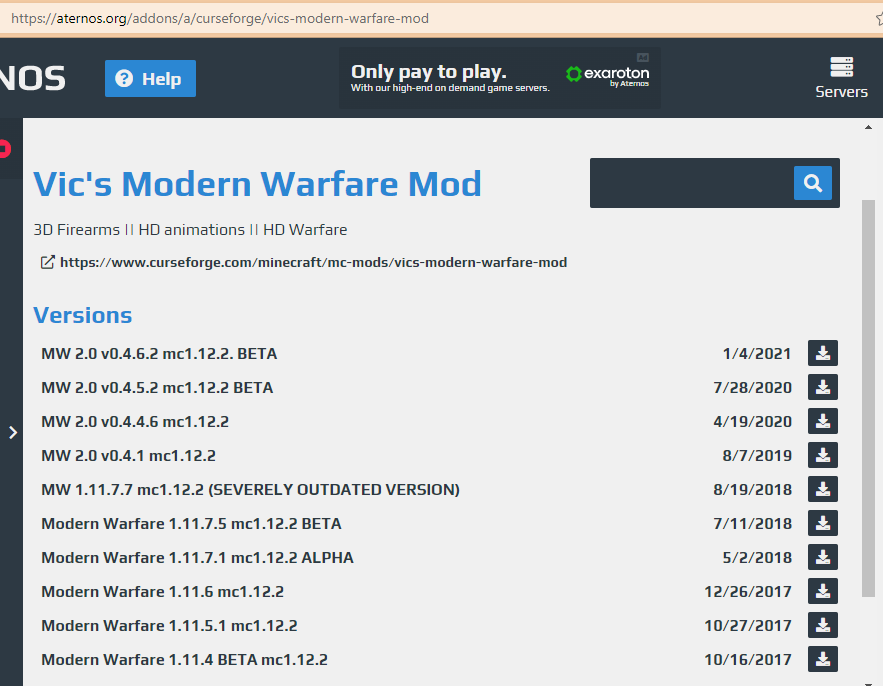The width and height of the screenshot is (883, 686).
Task: Select Modern Warfare 1.11.7.1 mc1.12.2 ALPHA text
Action: tap(198, 558)
